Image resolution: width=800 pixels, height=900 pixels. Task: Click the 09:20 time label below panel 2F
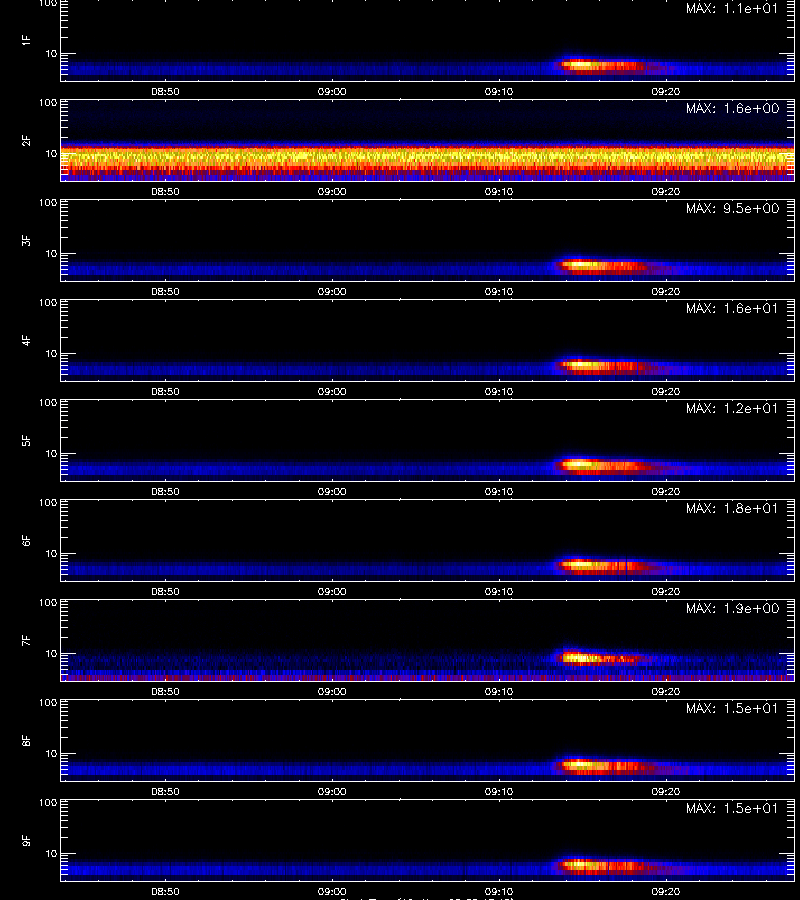(x=666, y=192)
